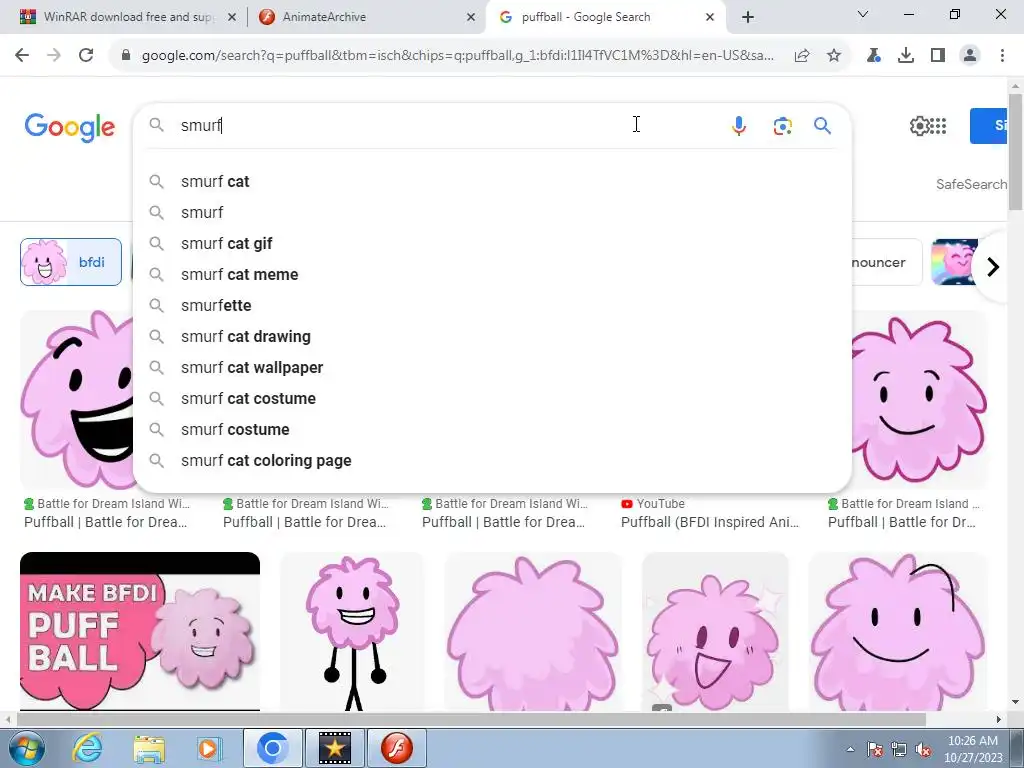
Task: Click the horizontal scrollbar at bottom
Action: [x=470, y=720]
